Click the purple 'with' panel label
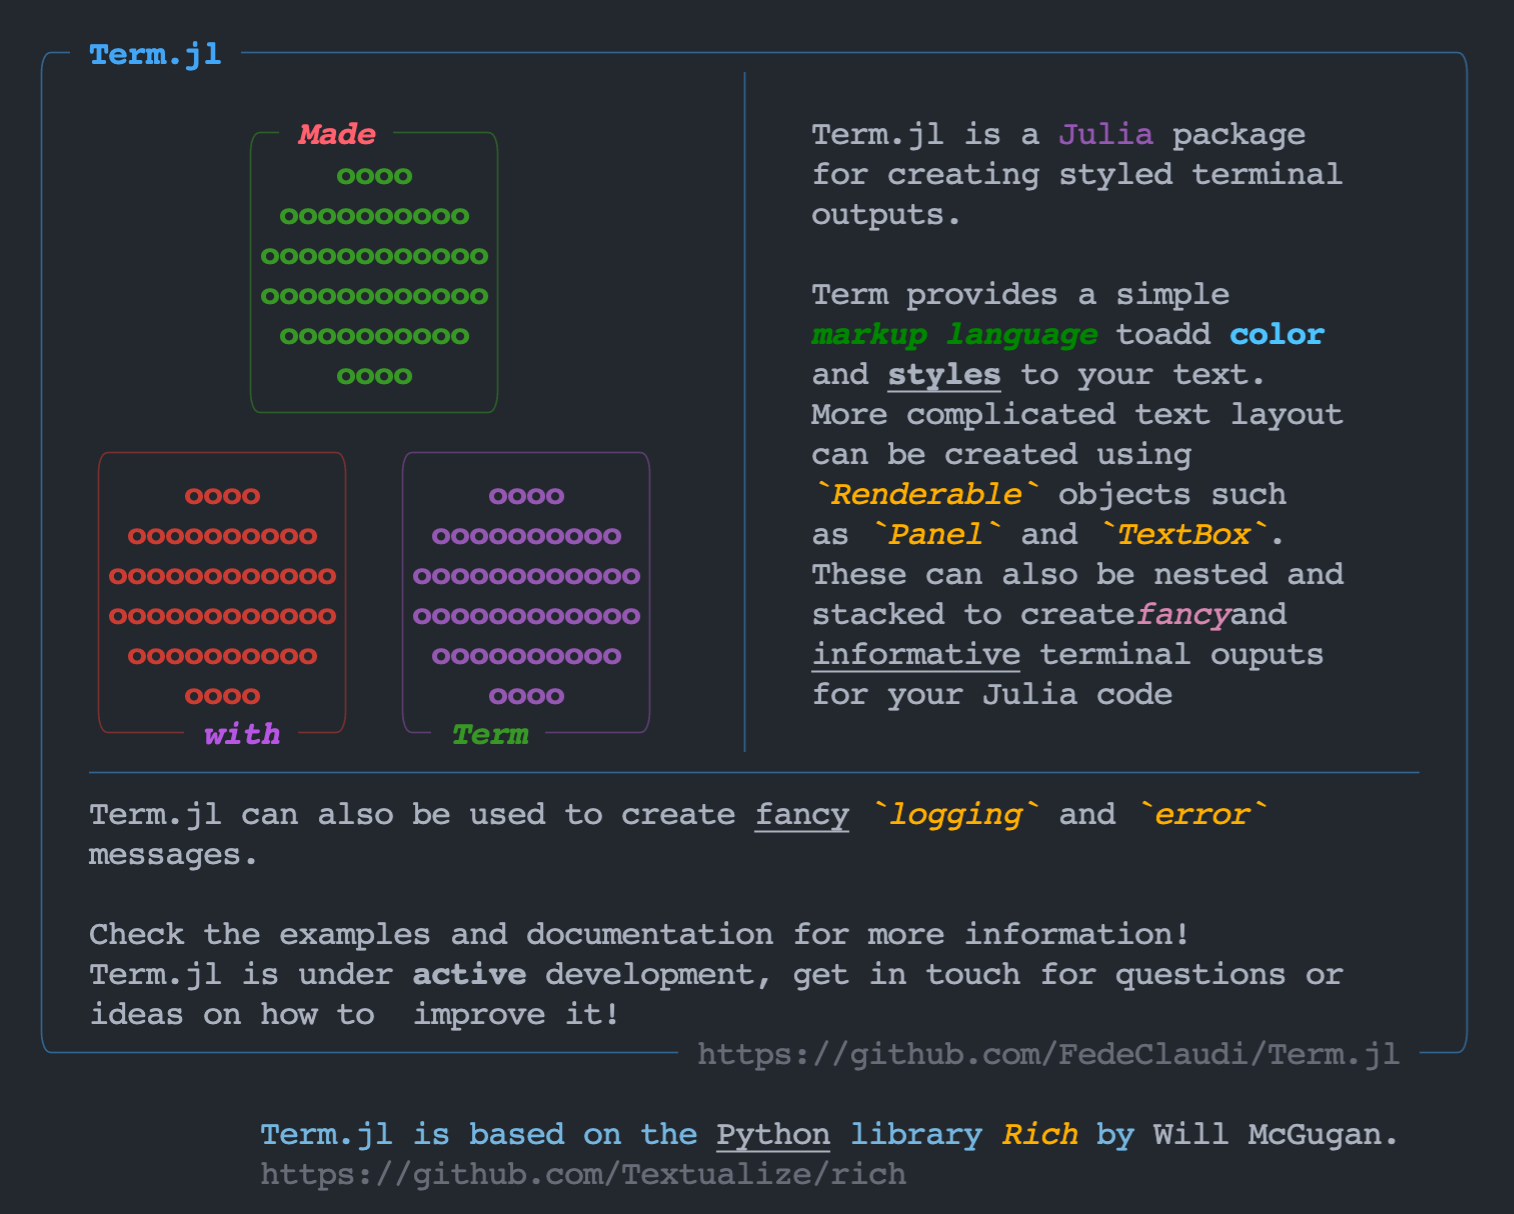This screenshot has height=1214, width=1514. [242, 734]
